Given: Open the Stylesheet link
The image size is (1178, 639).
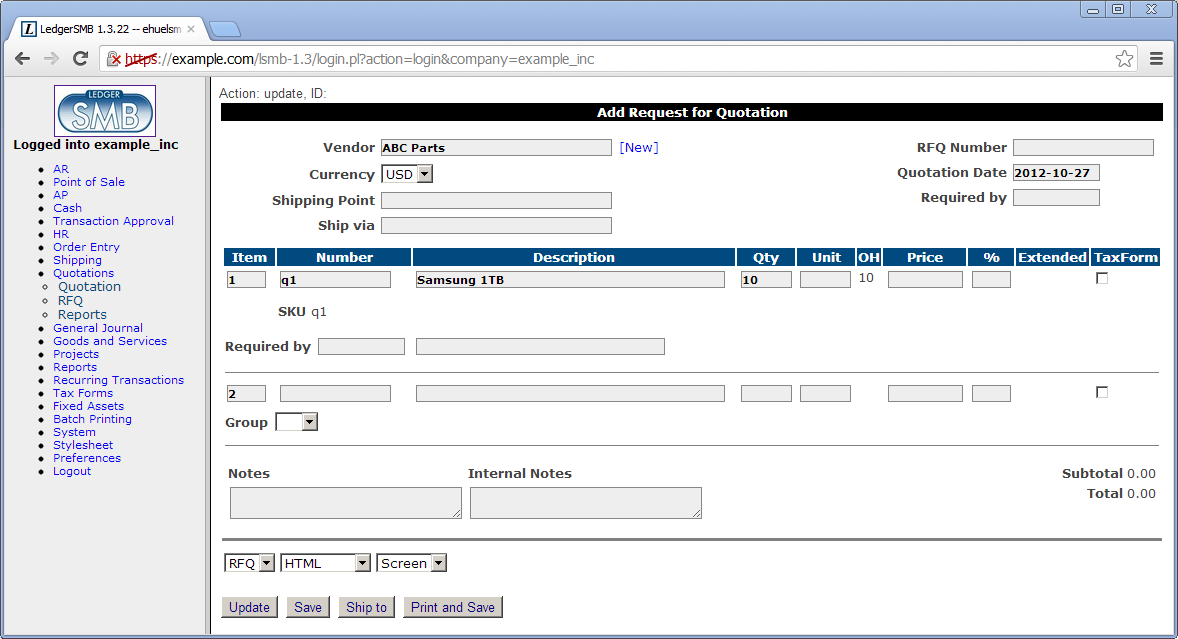Looking at the screenshot, I should point(83,445).
